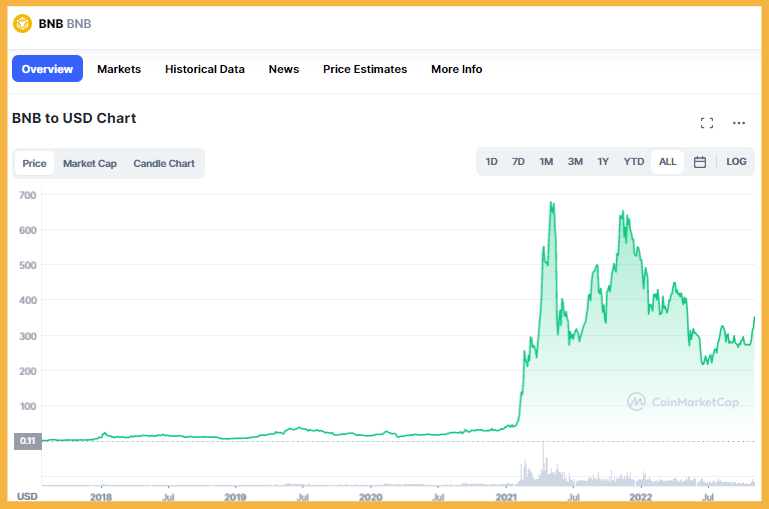Select the Overview tab
This screenshot has height=509, width=769.
pyautogui.click(x=47, y=69)
